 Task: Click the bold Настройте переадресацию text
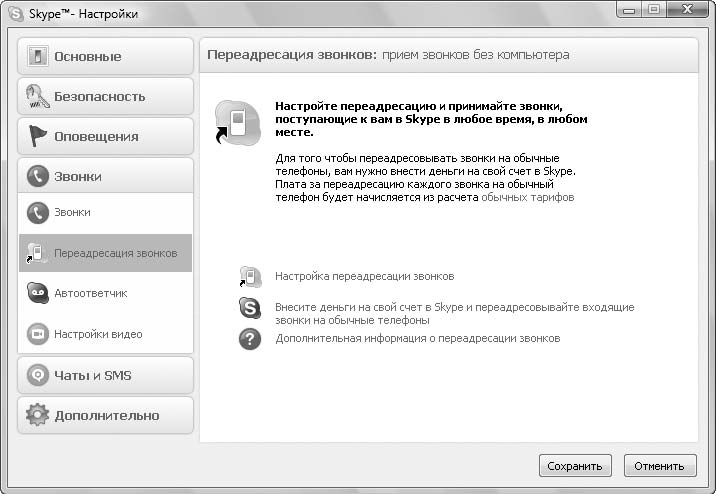point(431,119)
